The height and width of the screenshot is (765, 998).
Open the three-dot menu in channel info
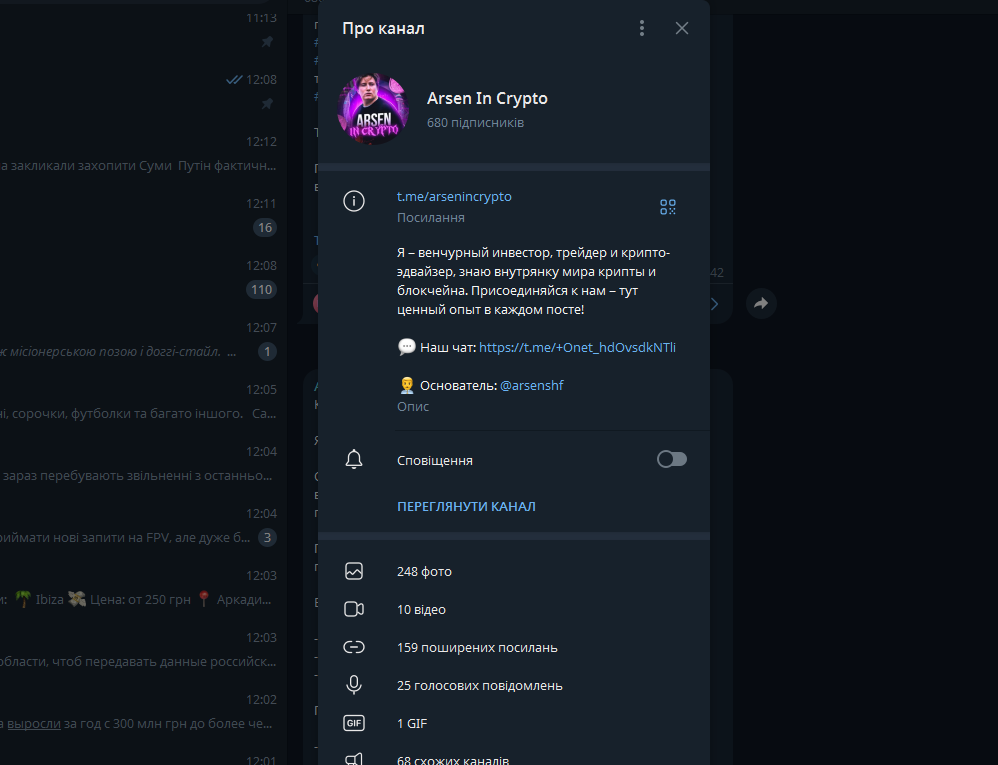[642, 28]
